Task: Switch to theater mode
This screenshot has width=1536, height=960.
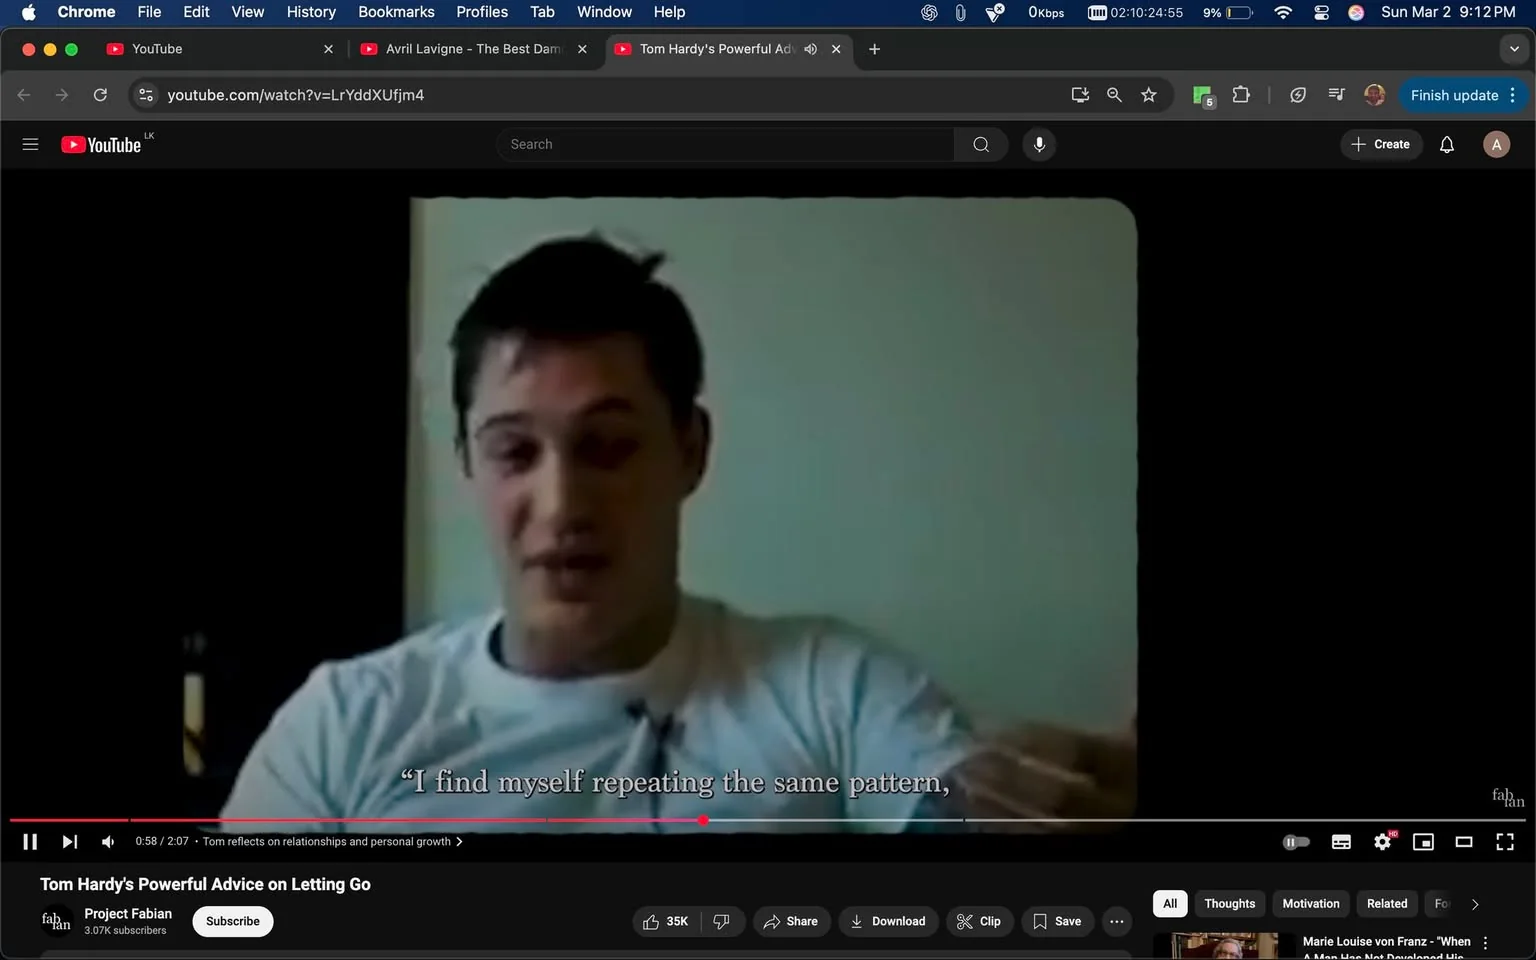Action: tap(1464, 842)
